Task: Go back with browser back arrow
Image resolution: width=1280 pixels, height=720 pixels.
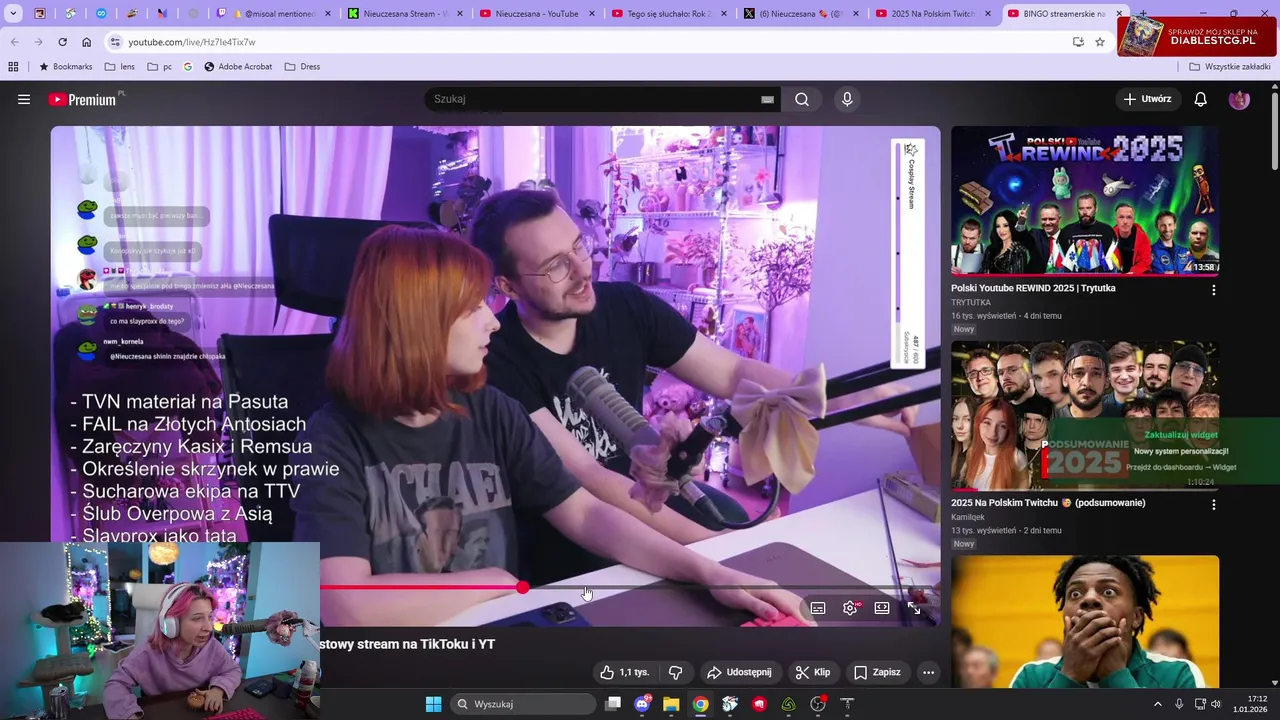Action: click(14, 42)
